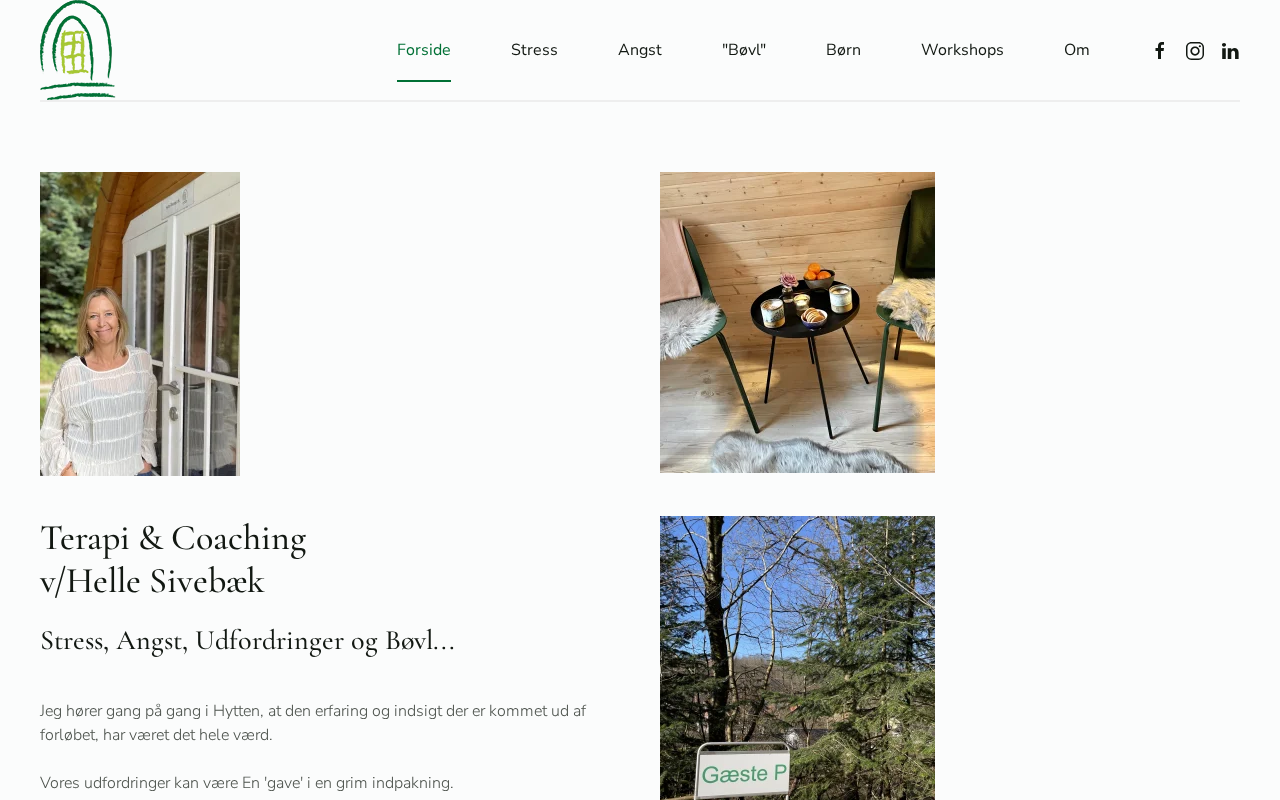Open the table and chairs photo
This screenshot has width=1280, height=800.
pos(797,322)
